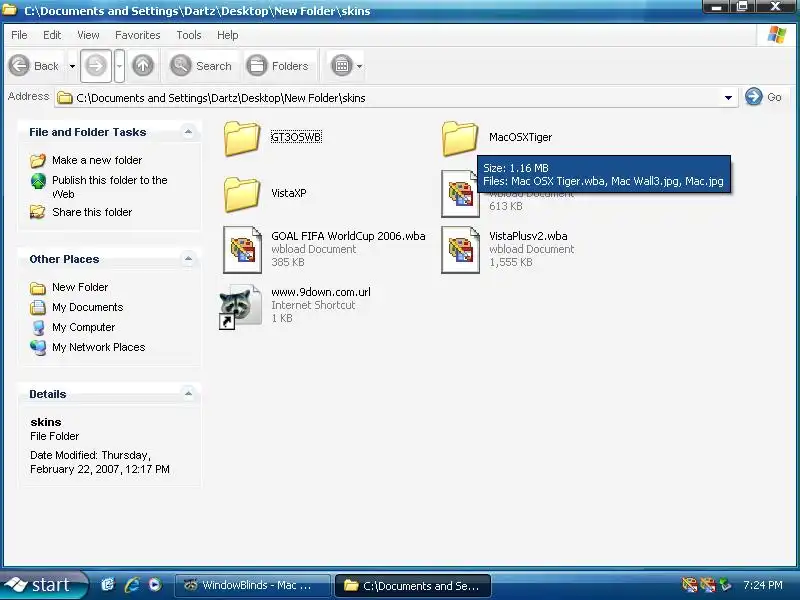
Task: Open the Views button menu
Action: [x=346, y=66]
